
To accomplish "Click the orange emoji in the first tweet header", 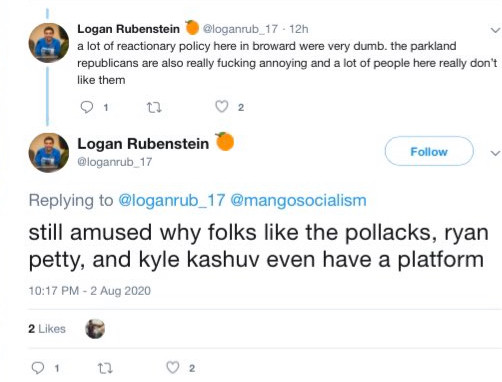I will point(192,27).
